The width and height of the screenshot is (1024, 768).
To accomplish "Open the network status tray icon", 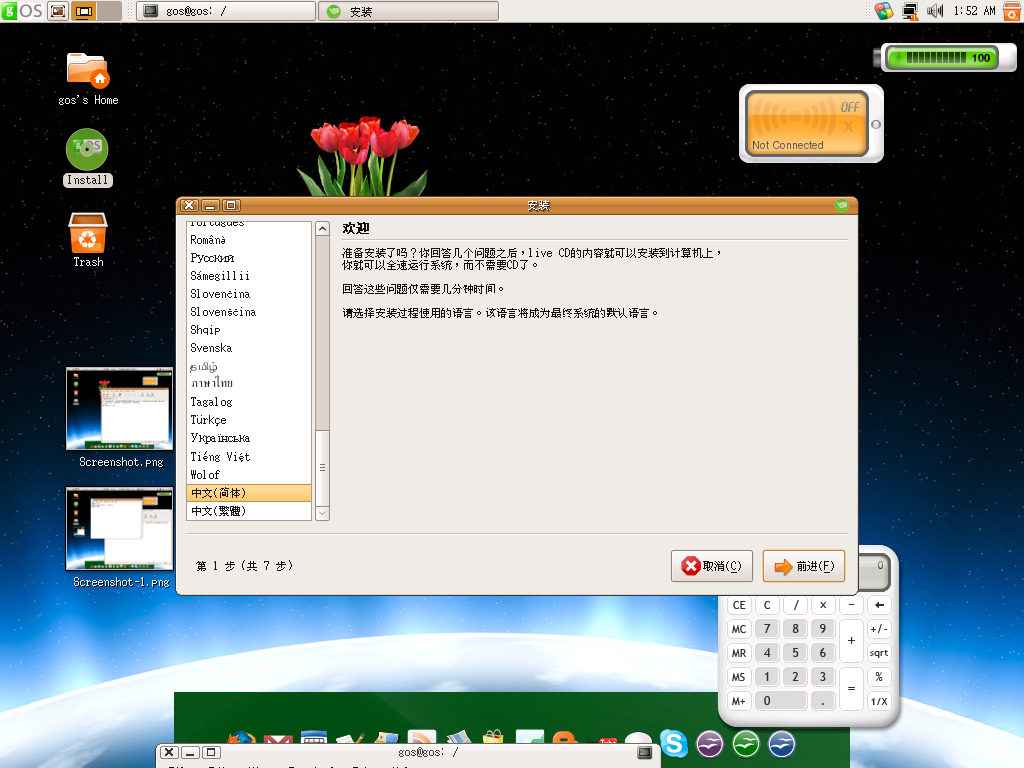I will [x=910, y=11].
